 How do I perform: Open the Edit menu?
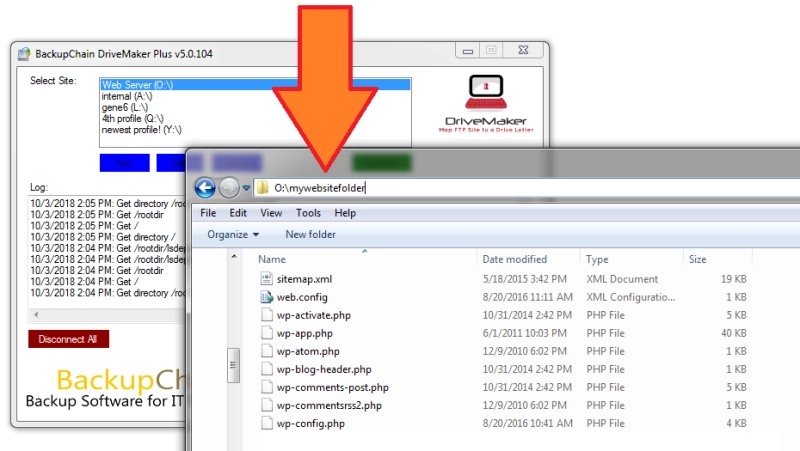click(238, 213)
